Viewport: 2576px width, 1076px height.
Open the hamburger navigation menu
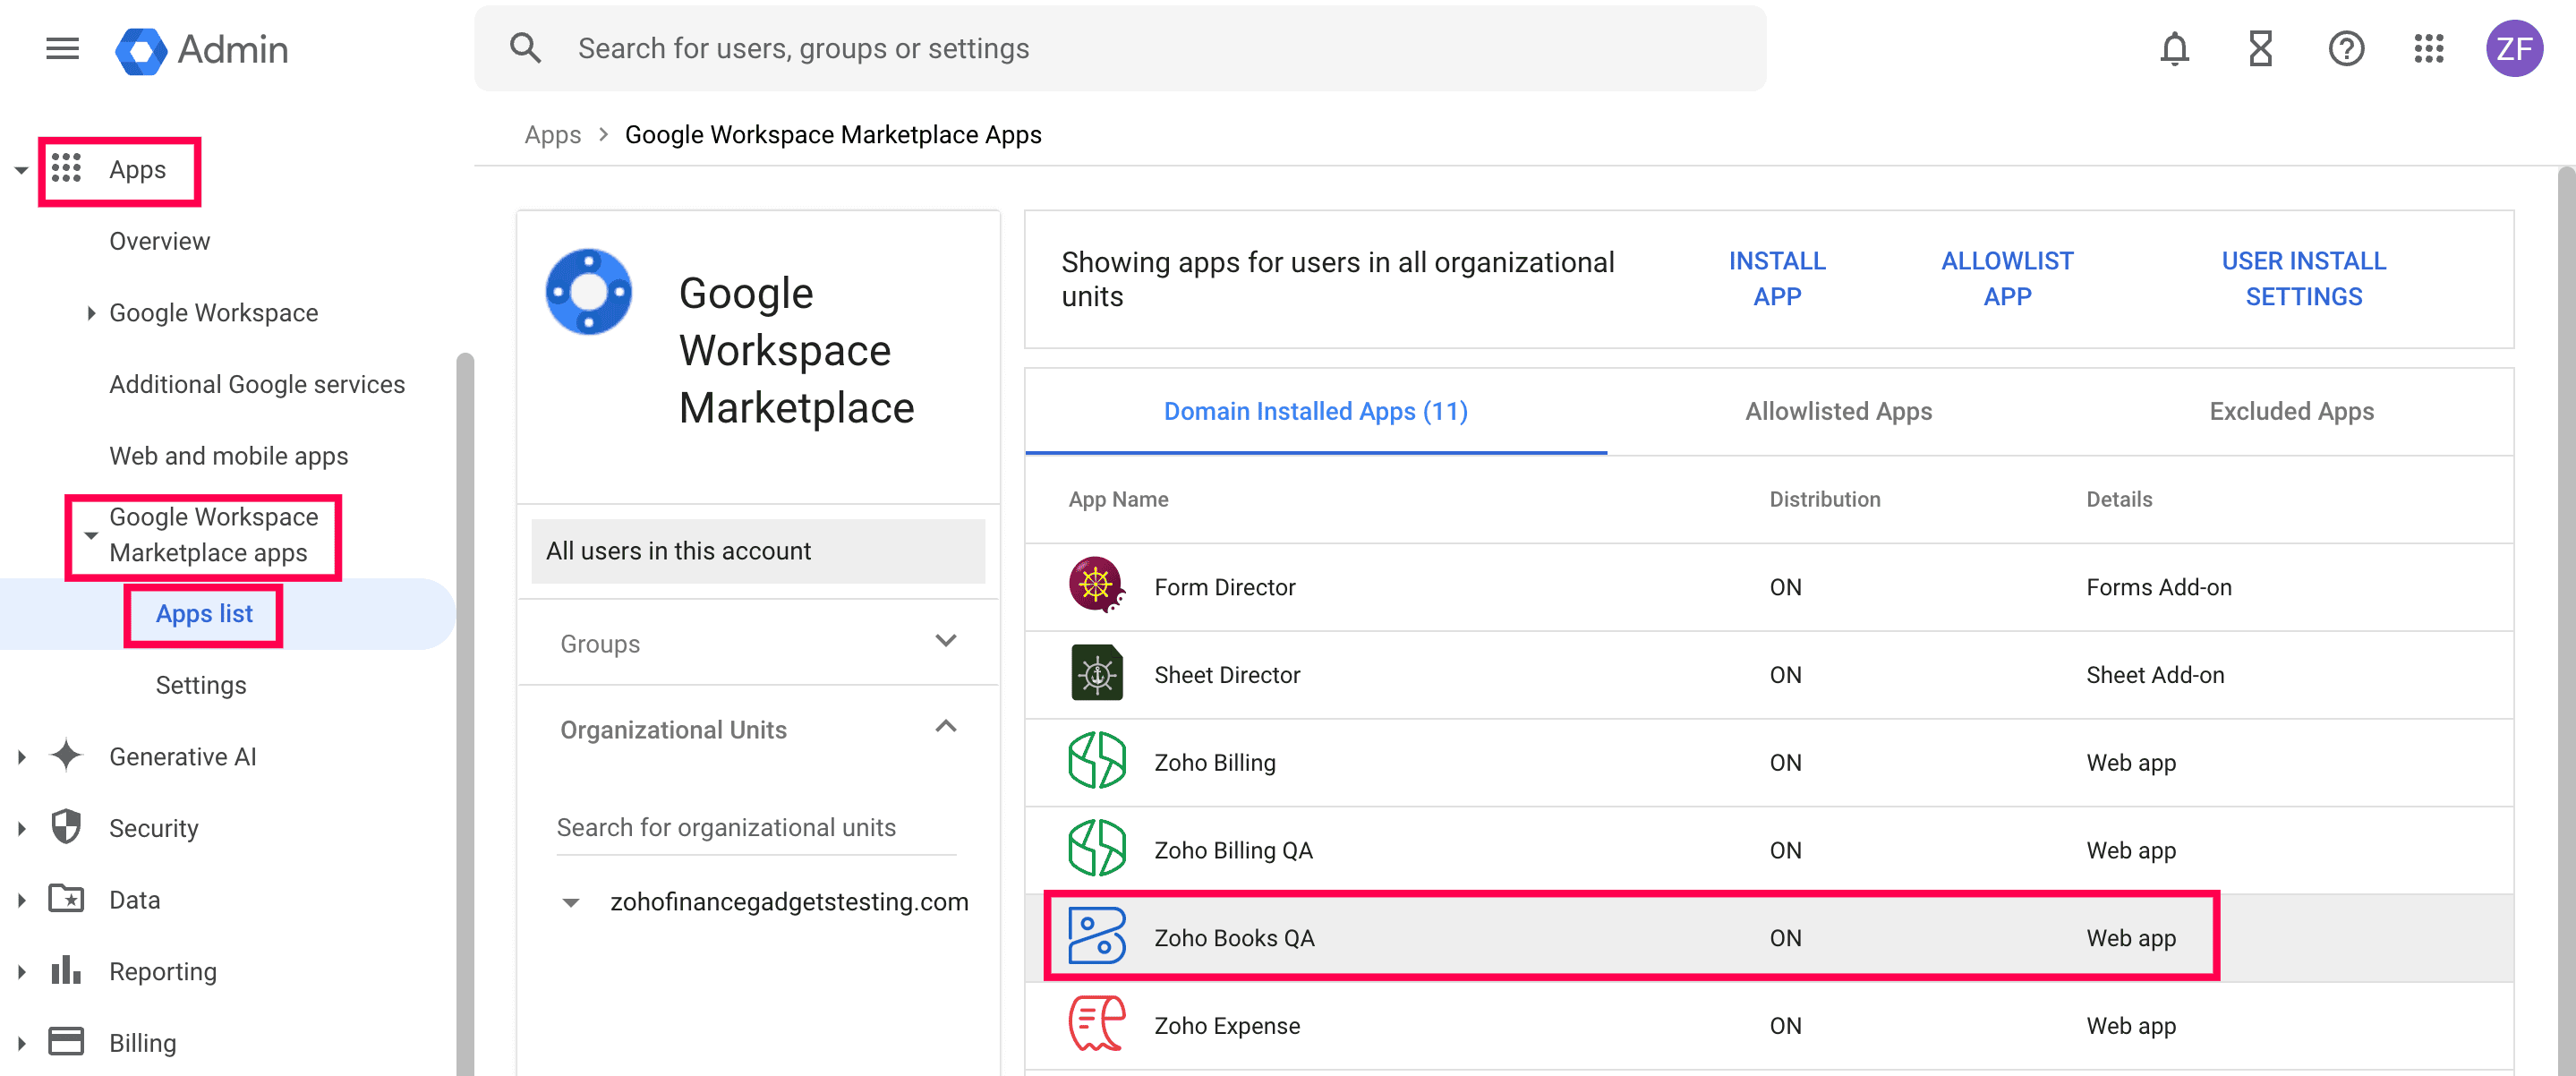62,49
